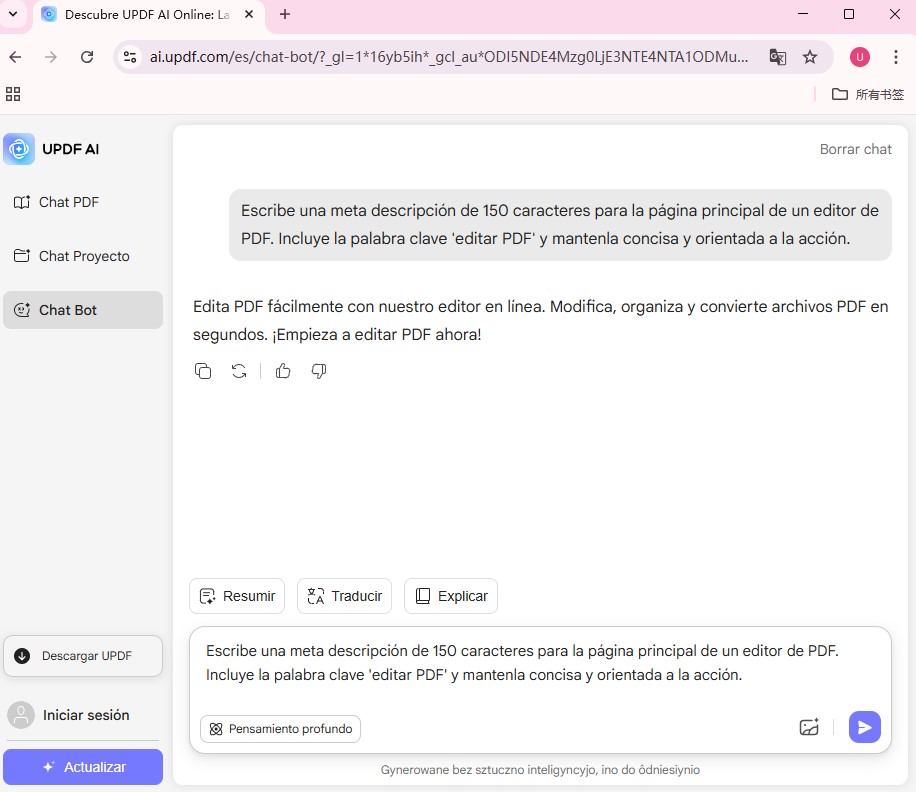Bookmark this page with the star icon

810,57
